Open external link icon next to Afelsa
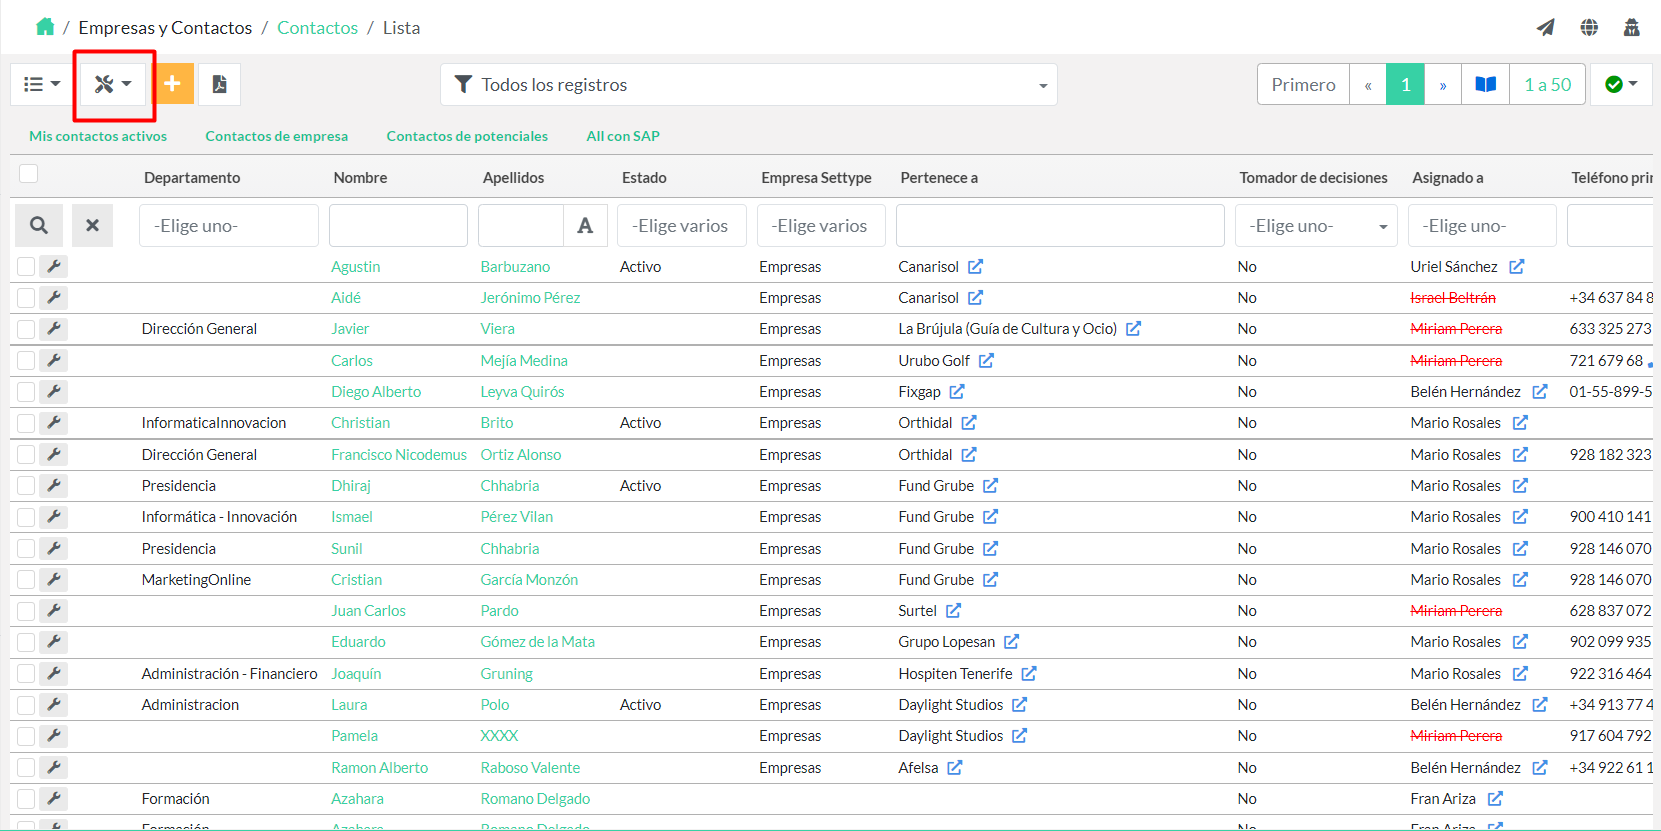The height and width of the screenshot is (831, 1661). (955, 767)
